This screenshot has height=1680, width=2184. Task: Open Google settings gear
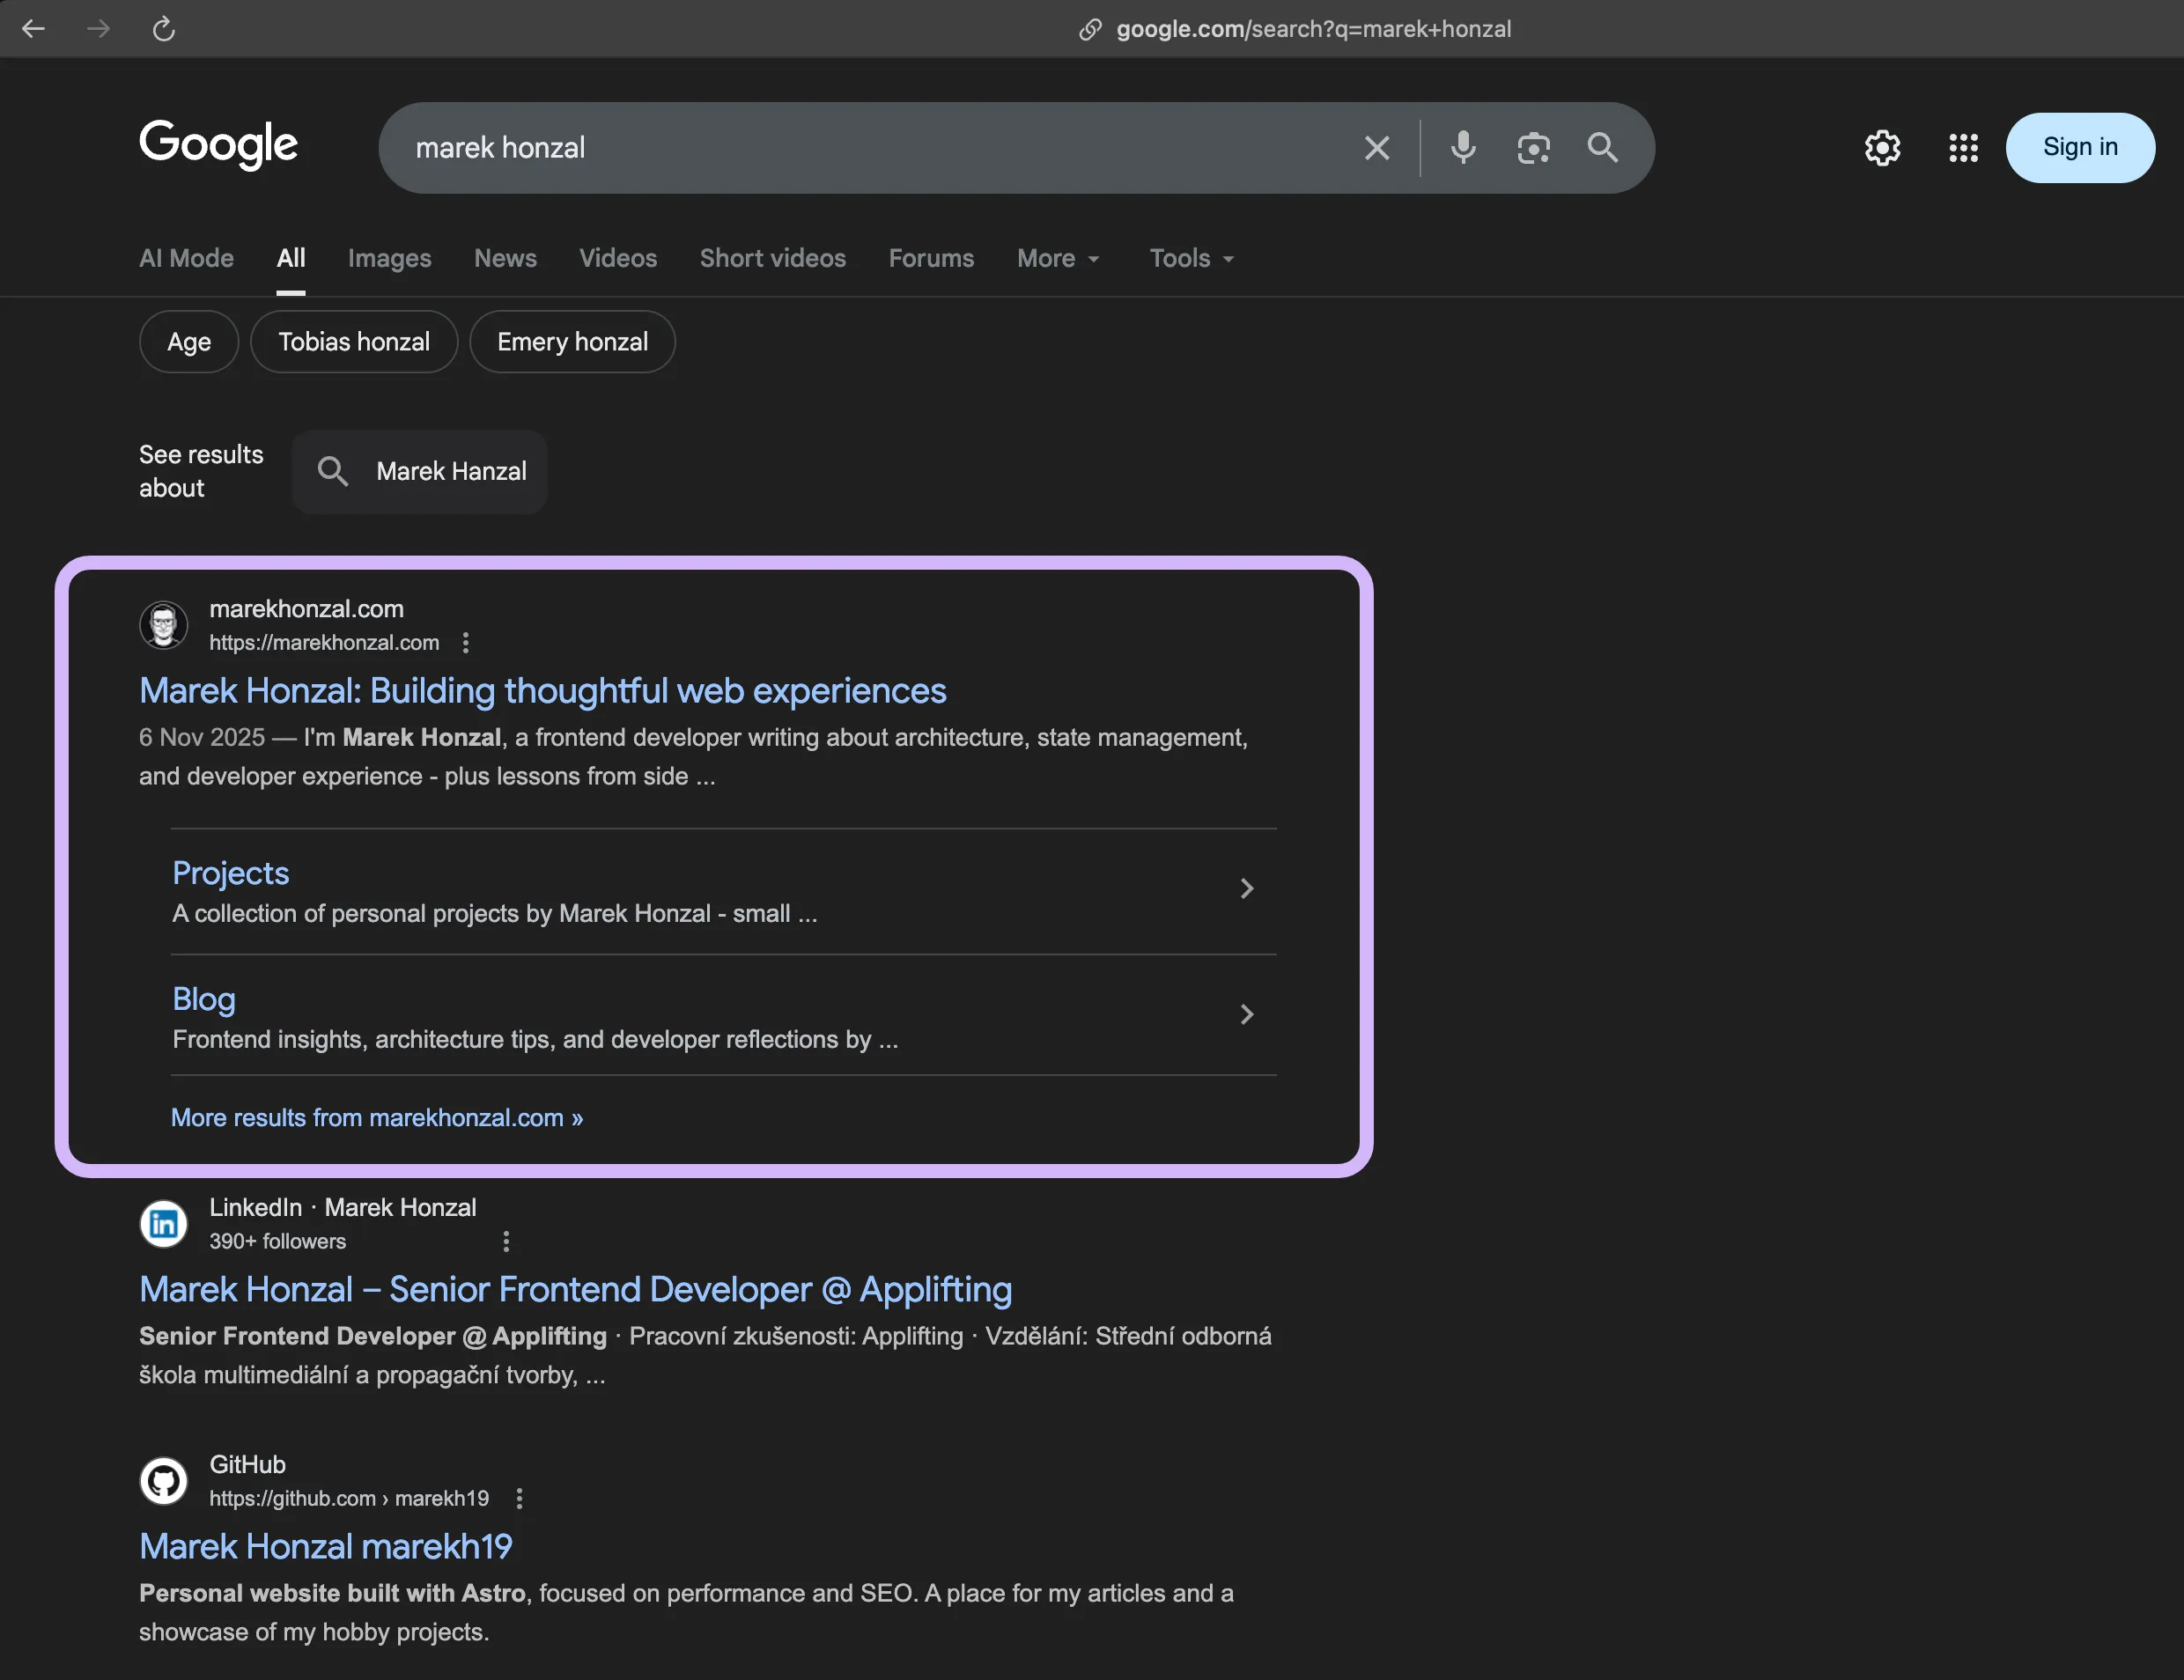1882,148
